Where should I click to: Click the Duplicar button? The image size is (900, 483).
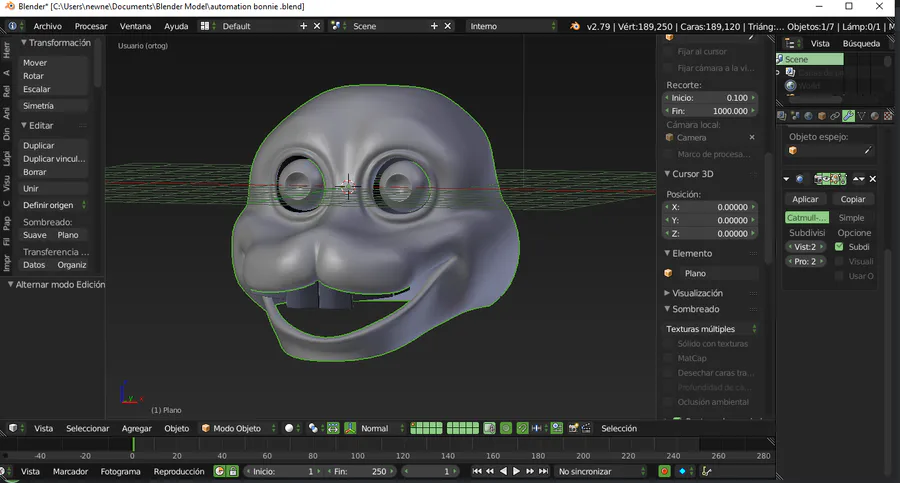[x=53, y=146]
